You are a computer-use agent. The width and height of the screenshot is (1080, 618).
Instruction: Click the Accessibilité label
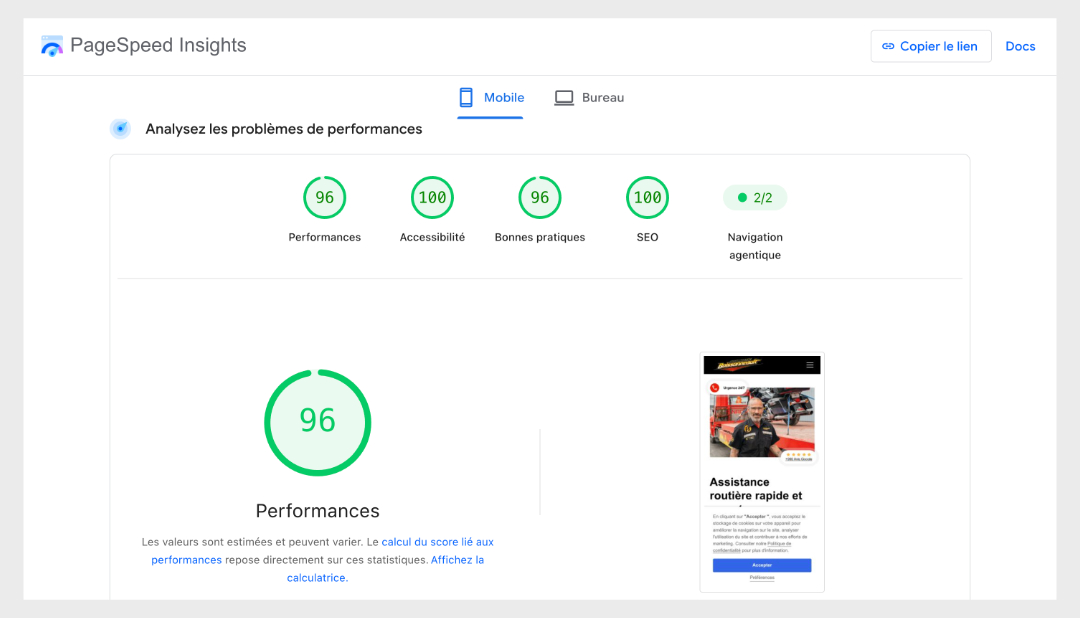pos(433,237)
